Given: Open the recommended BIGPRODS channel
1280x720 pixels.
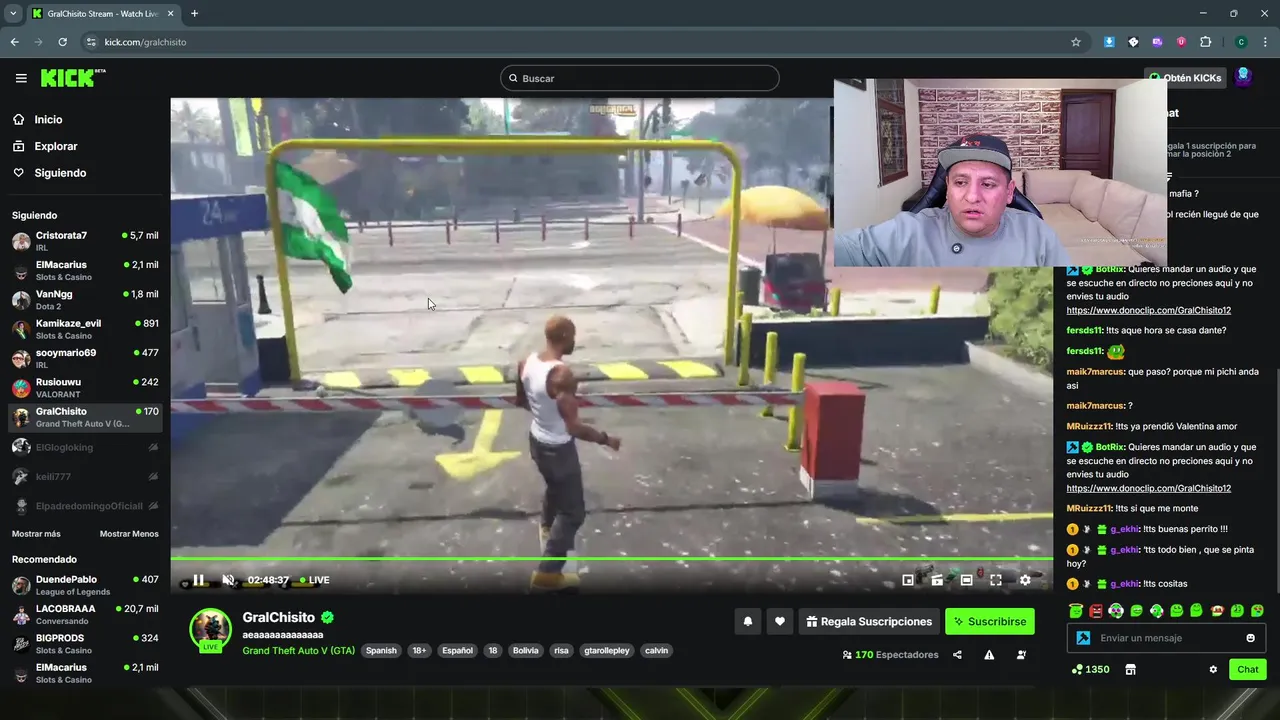Looking at the screenshot, I should pyautogui.click(x=85, y=643).
